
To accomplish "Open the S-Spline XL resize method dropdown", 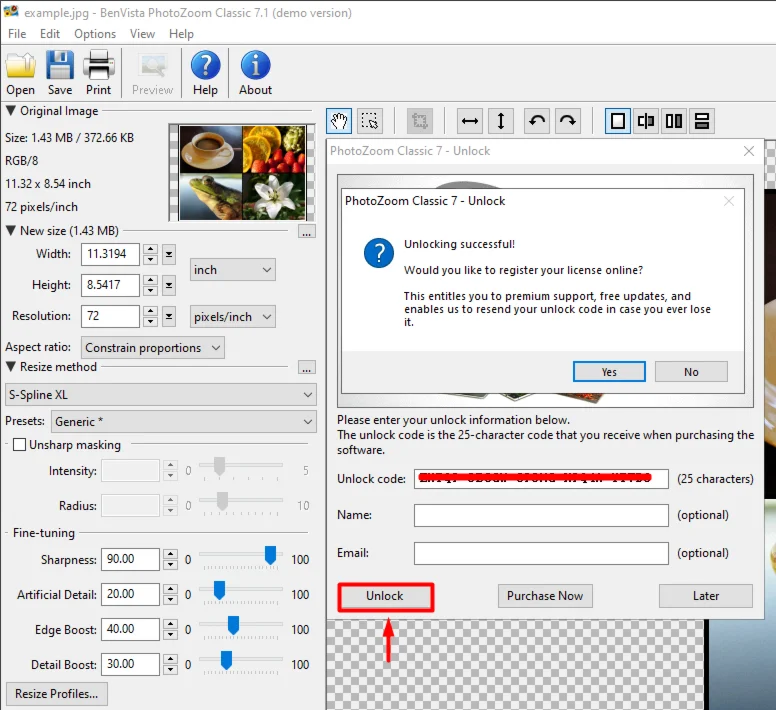I will pyautogui.click(x=160, y=395).
